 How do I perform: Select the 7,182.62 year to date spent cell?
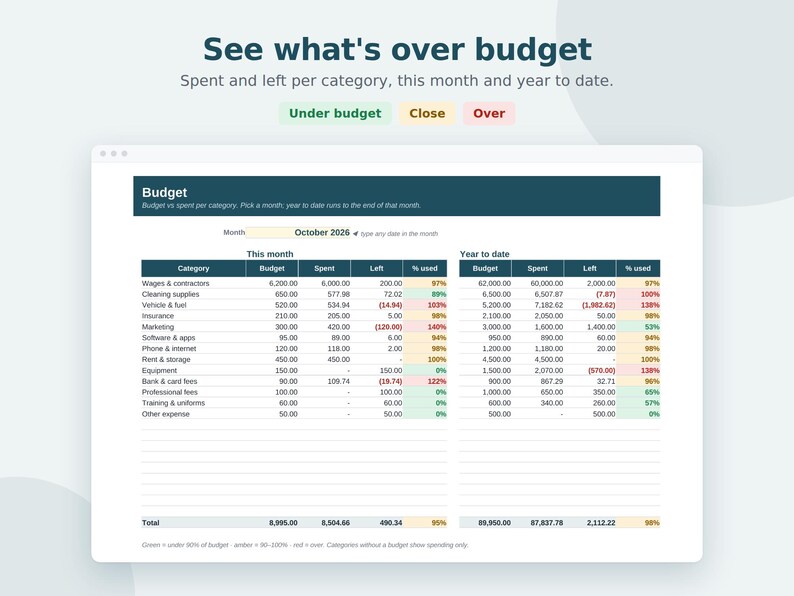537,305
